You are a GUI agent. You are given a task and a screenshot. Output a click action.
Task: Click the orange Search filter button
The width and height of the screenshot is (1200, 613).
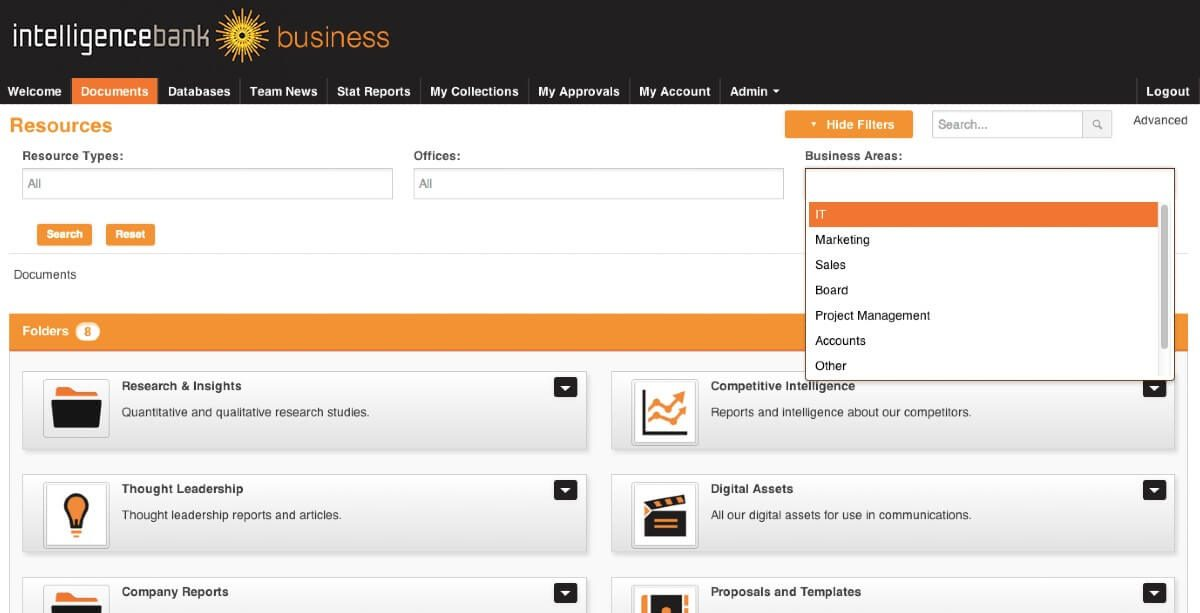64,234
